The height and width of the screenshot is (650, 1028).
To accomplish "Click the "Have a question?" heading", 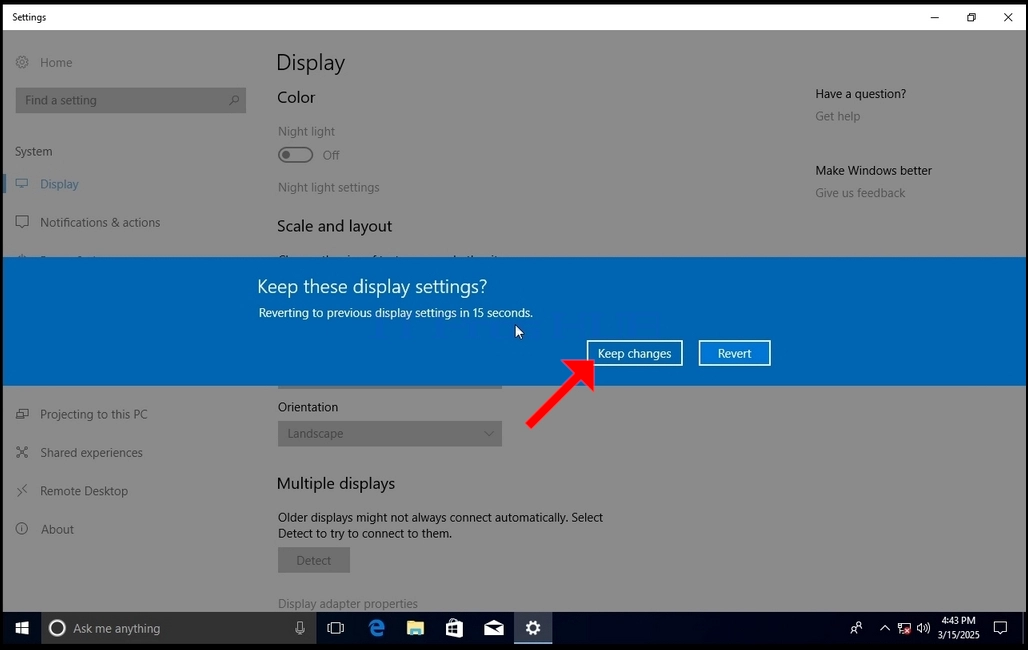I will click(x=860, y=94).
